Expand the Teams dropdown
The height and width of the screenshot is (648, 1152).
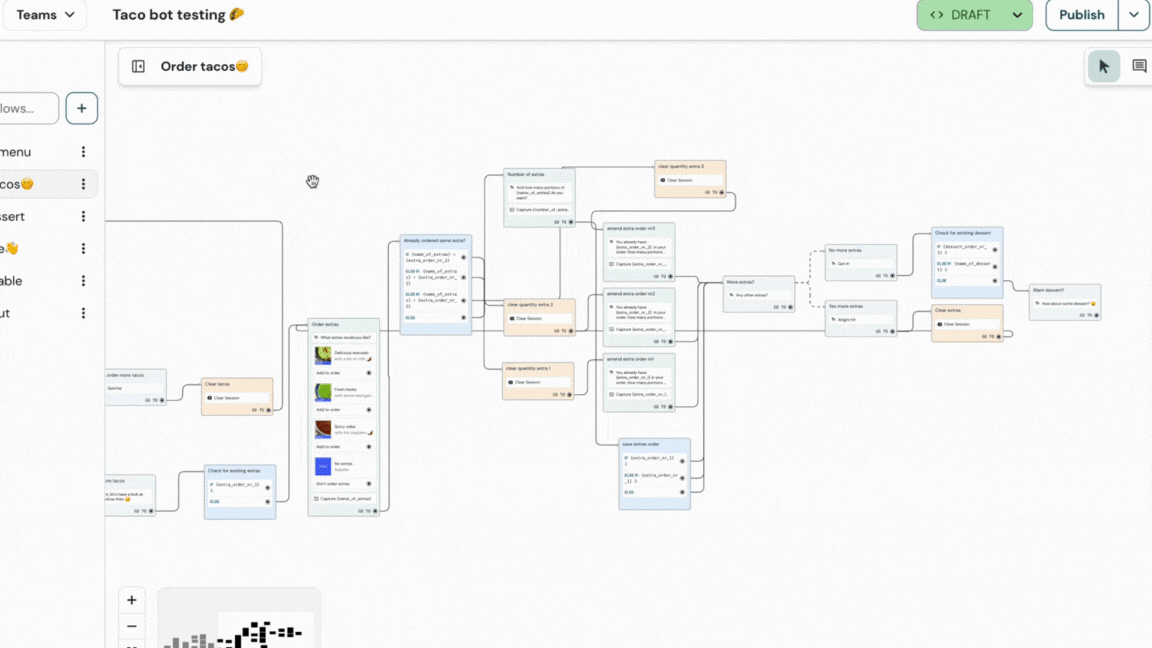(x=45, y=15)
